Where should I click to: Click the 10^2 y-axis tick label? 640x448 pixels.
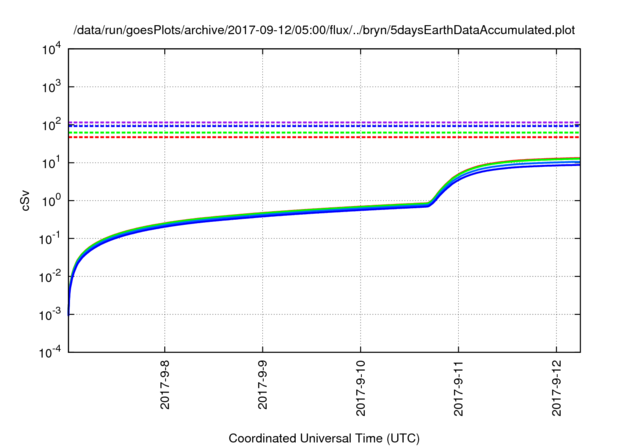pos(51,124)
